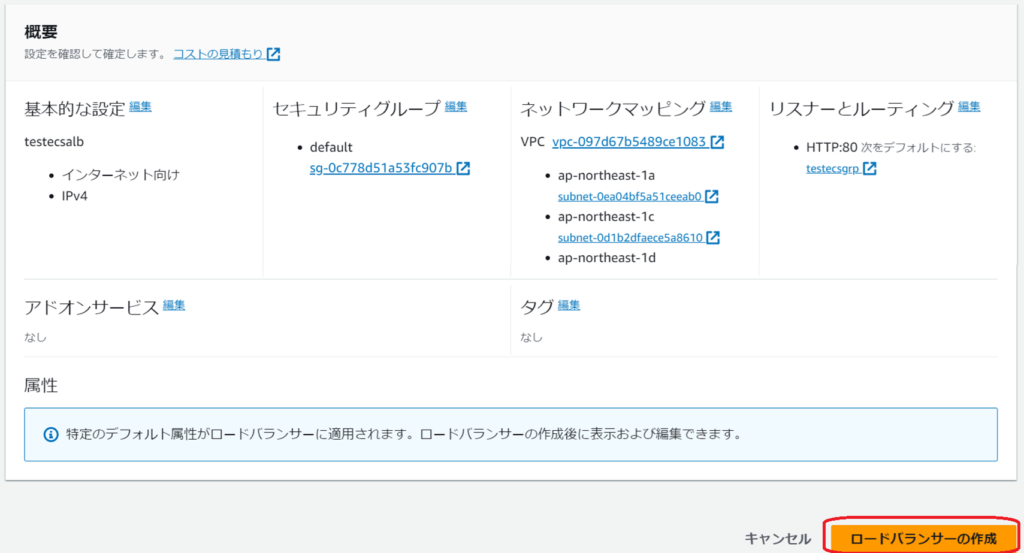Click external-link icon next to testecsgrp
This screenshot has height=553, width=1024.
870,168
